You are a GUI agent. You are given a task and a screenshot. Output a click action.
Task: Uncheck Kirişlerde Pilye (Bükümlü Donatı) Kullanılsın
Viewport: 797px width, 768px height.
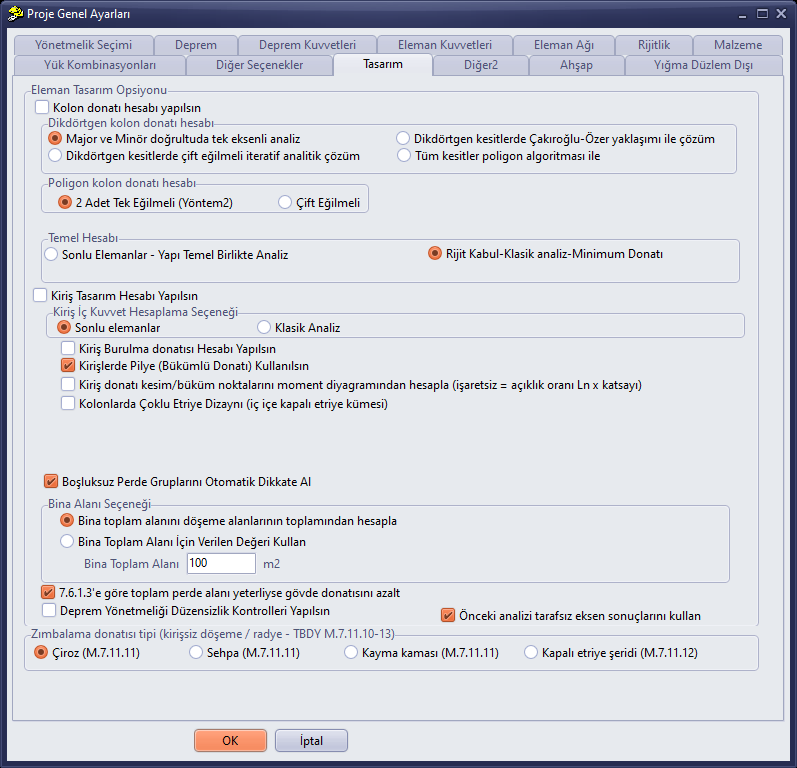(x=68, y=365)
